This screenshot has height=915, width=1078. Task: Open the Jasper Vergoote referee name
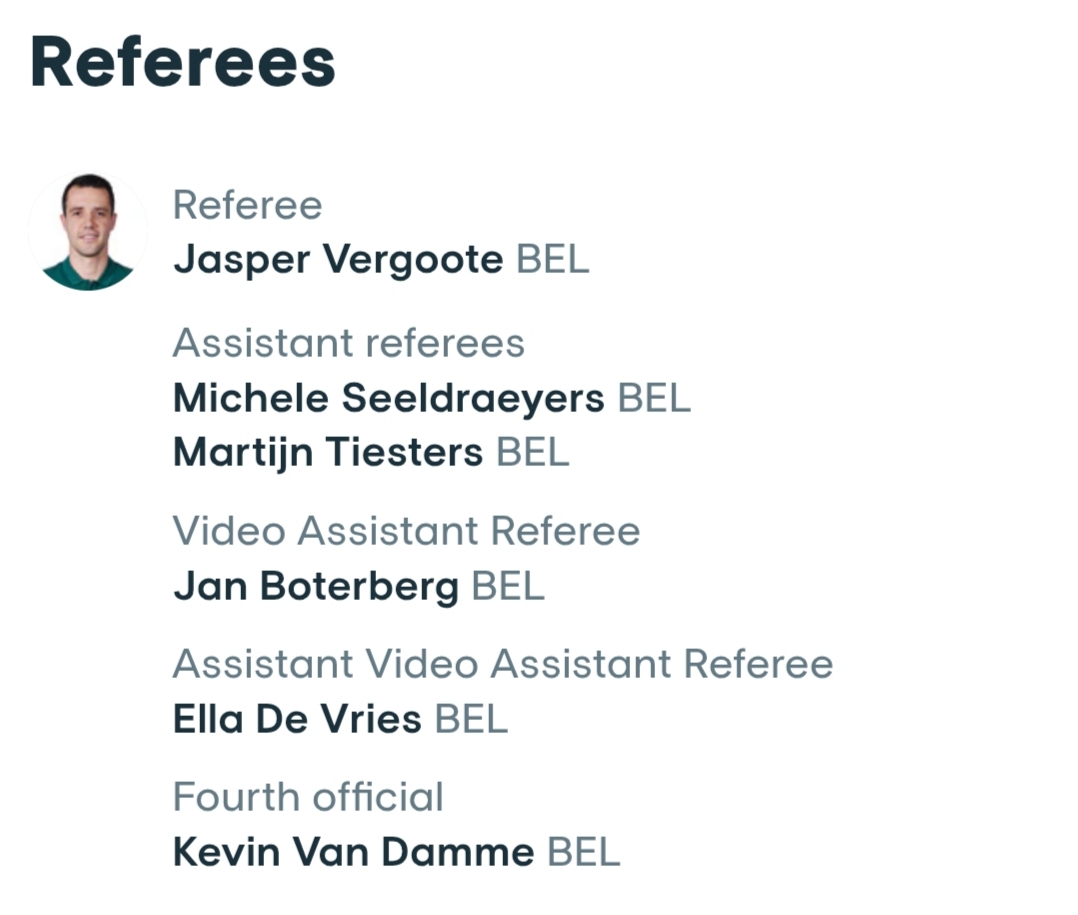tap(338, 260)
